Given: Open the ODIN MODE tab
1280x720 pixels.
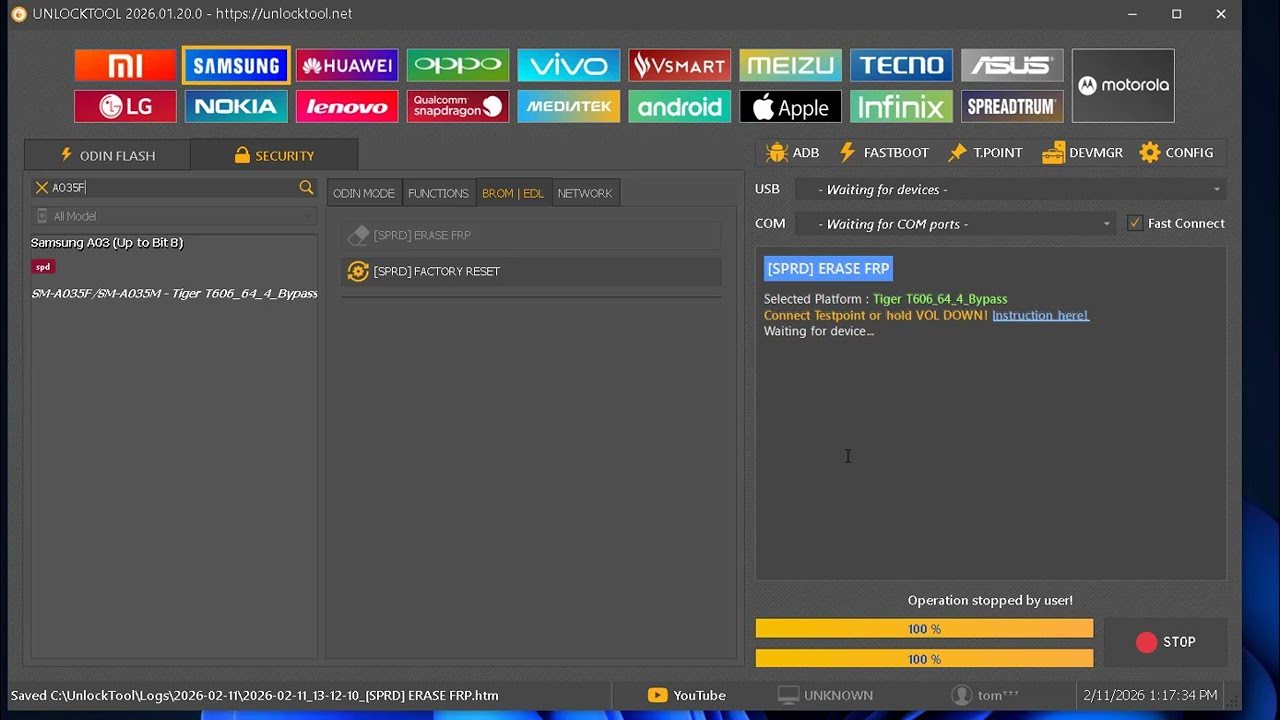Looking at the screenshot, I should tap(364, 193).
